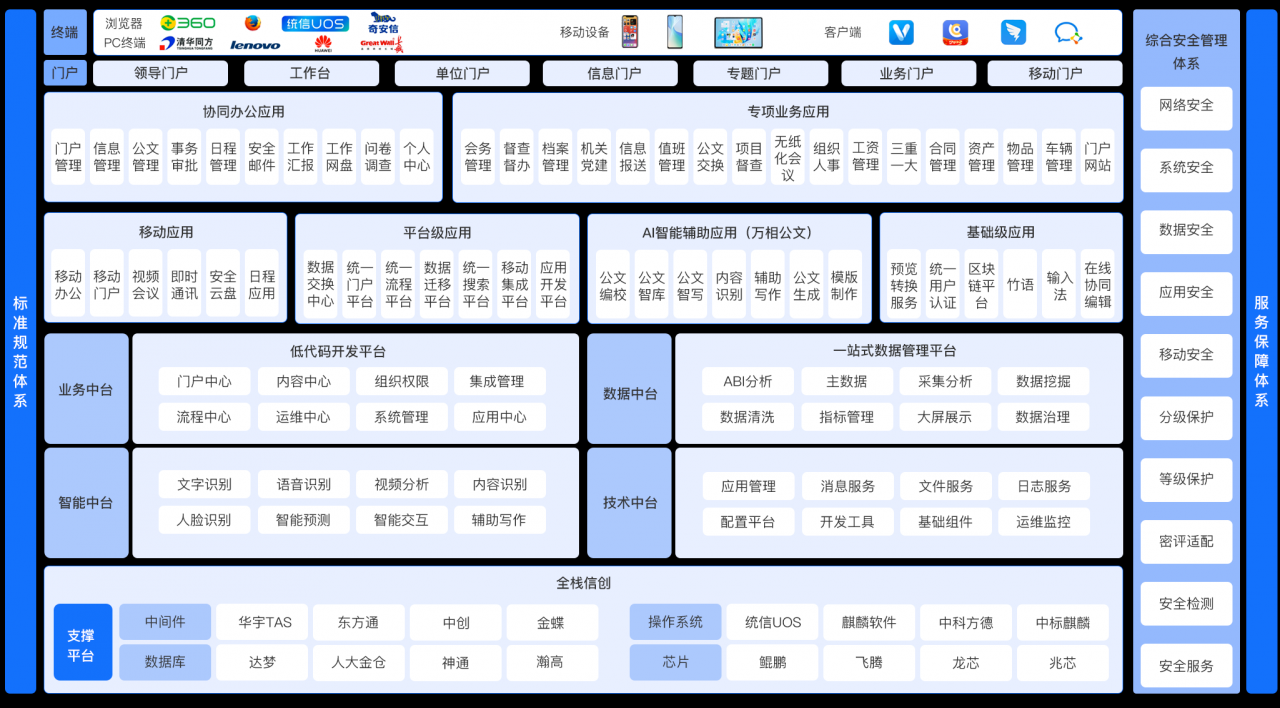Select the 业务门户 portal tab

(x=908, y=73)
